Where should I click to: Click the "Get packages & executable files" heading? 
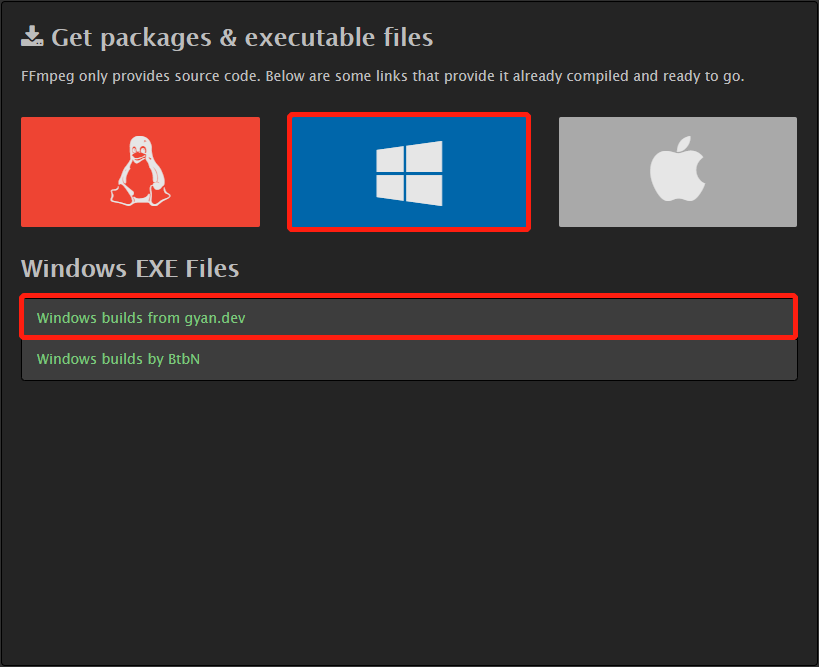pyautogui.click(x=242, y=37)
